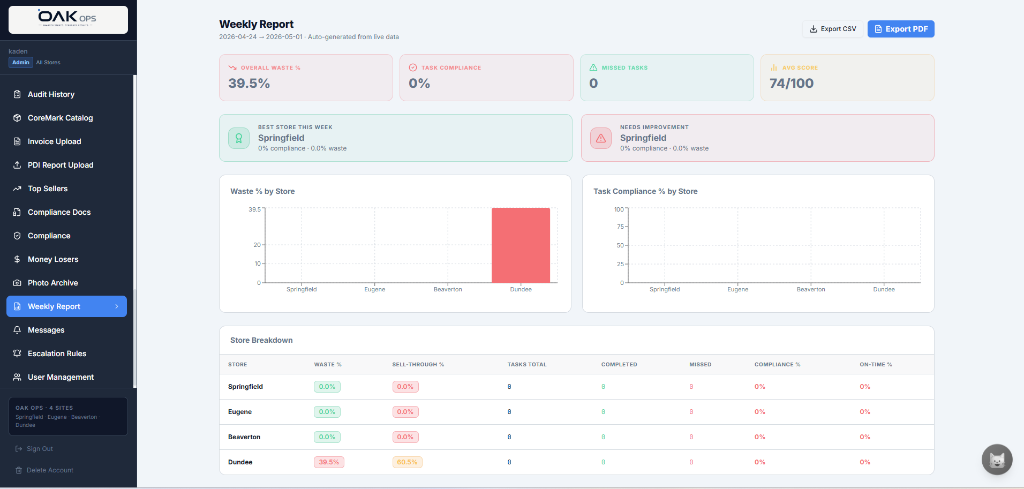Click the Oak Ops logo

(x=68, y=20)
